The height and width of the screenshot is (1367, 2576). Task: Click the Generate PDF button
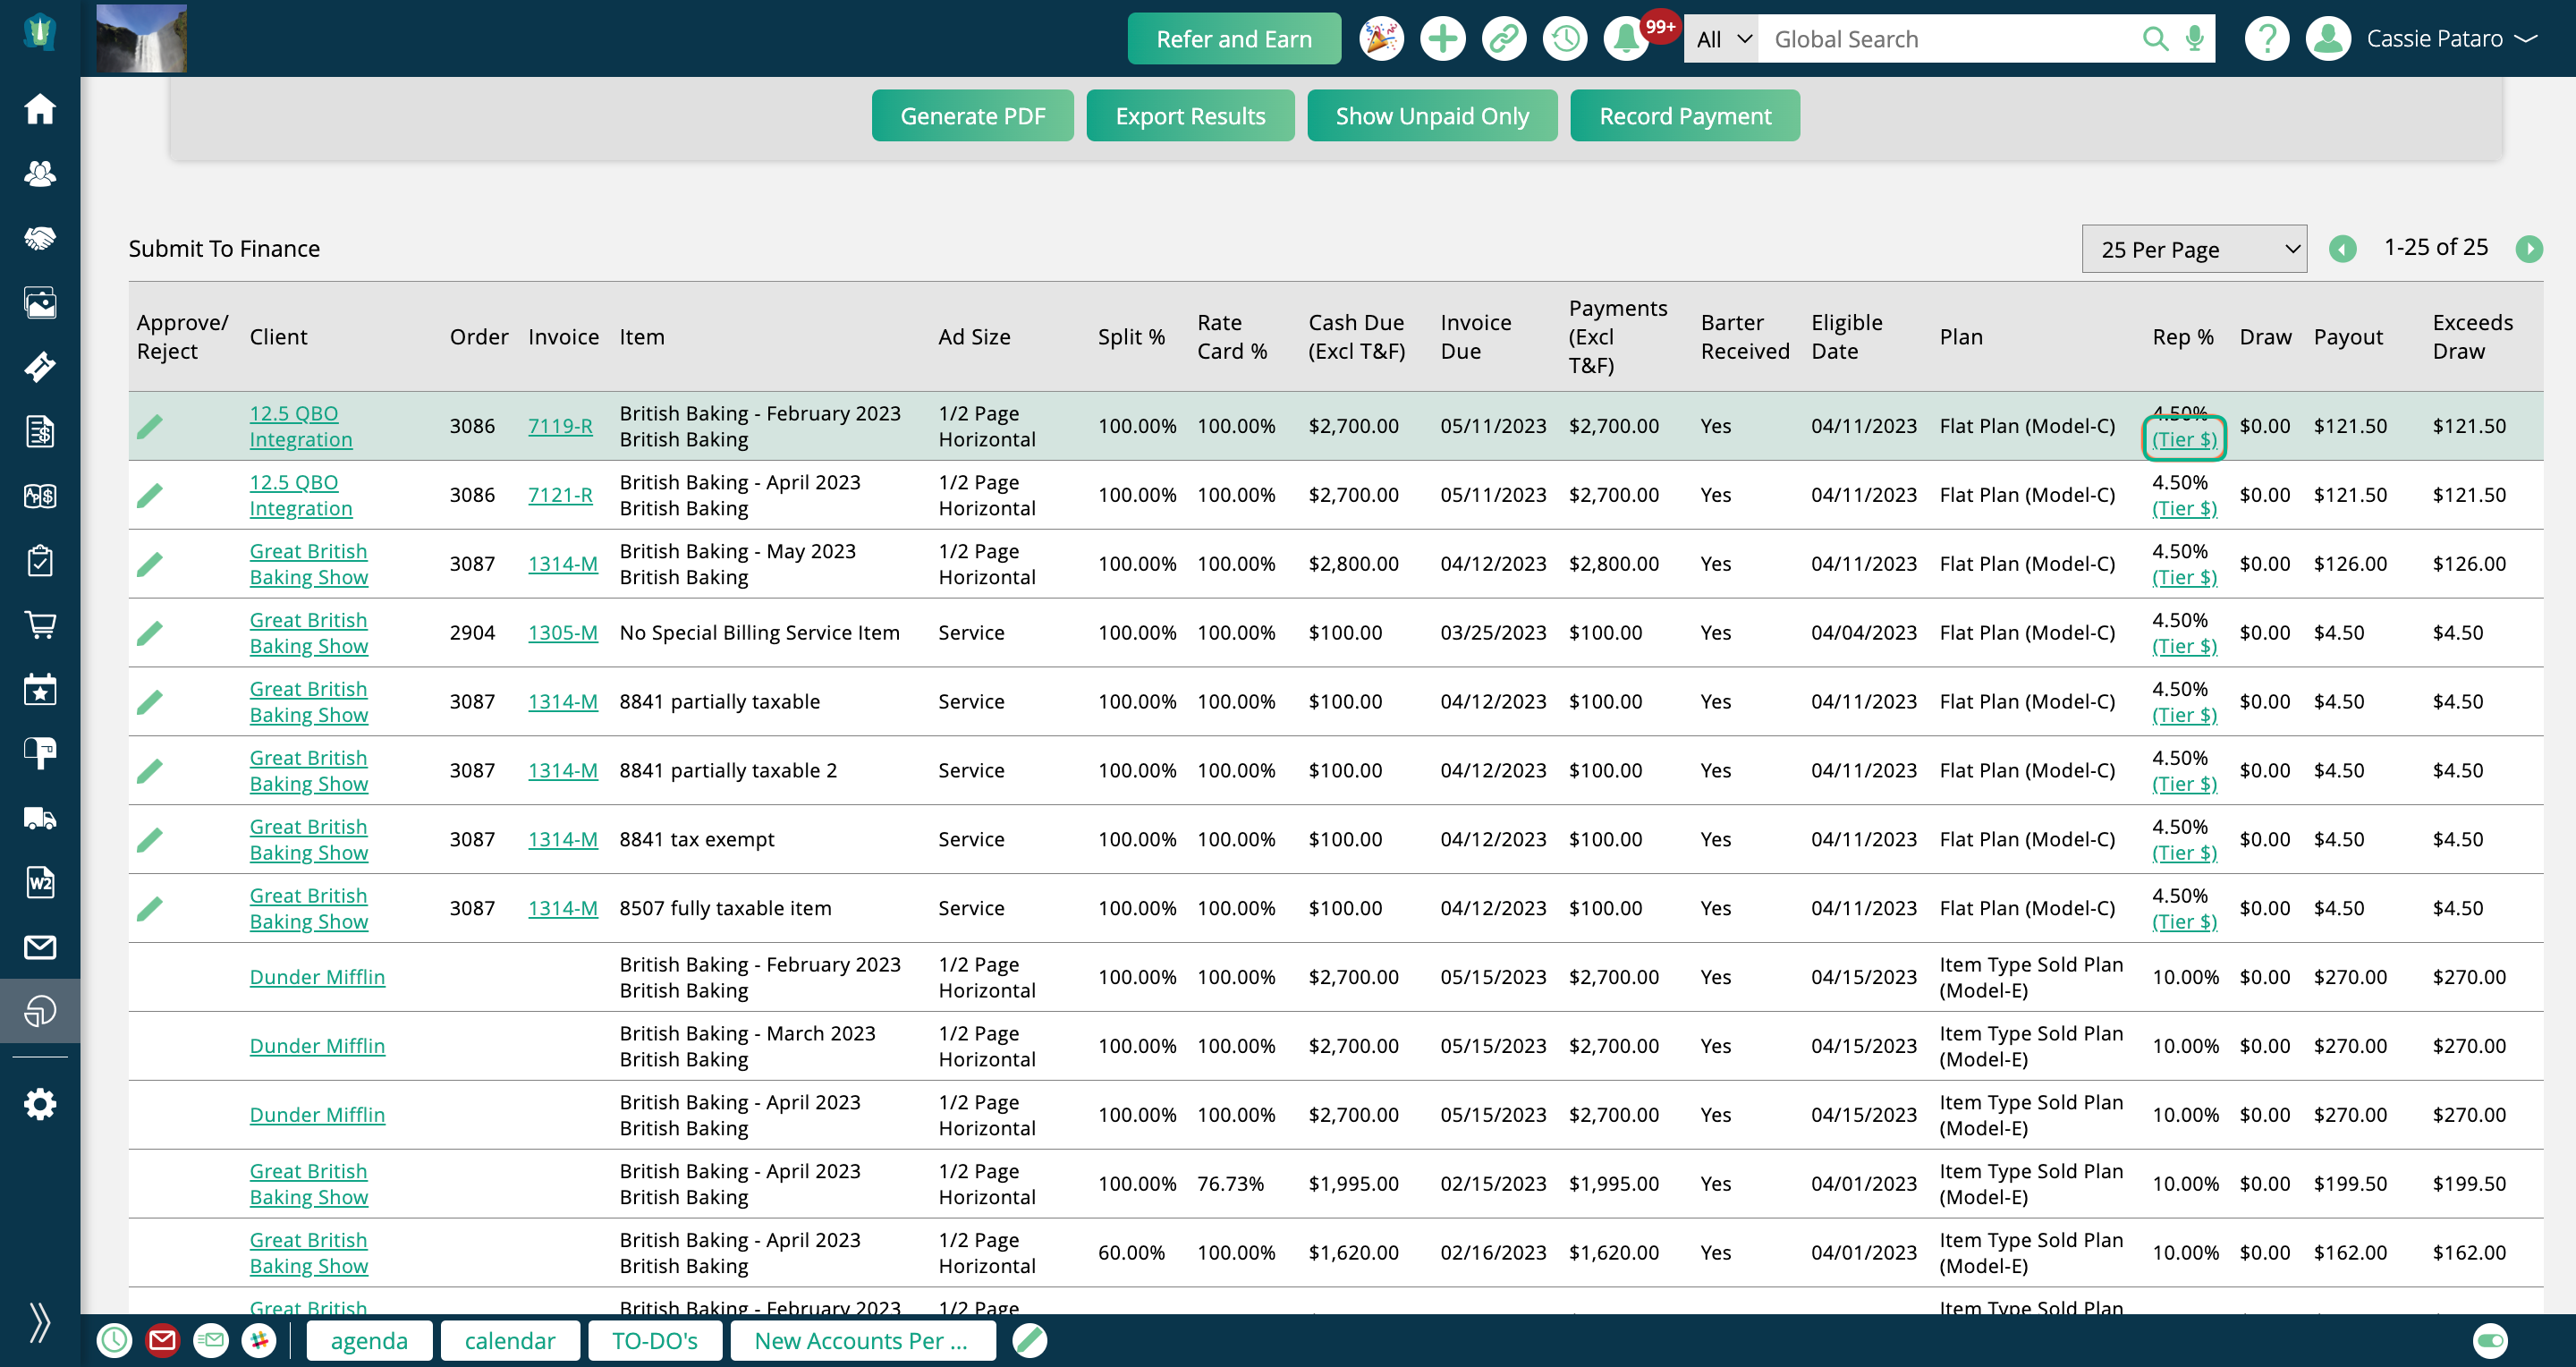973,116
